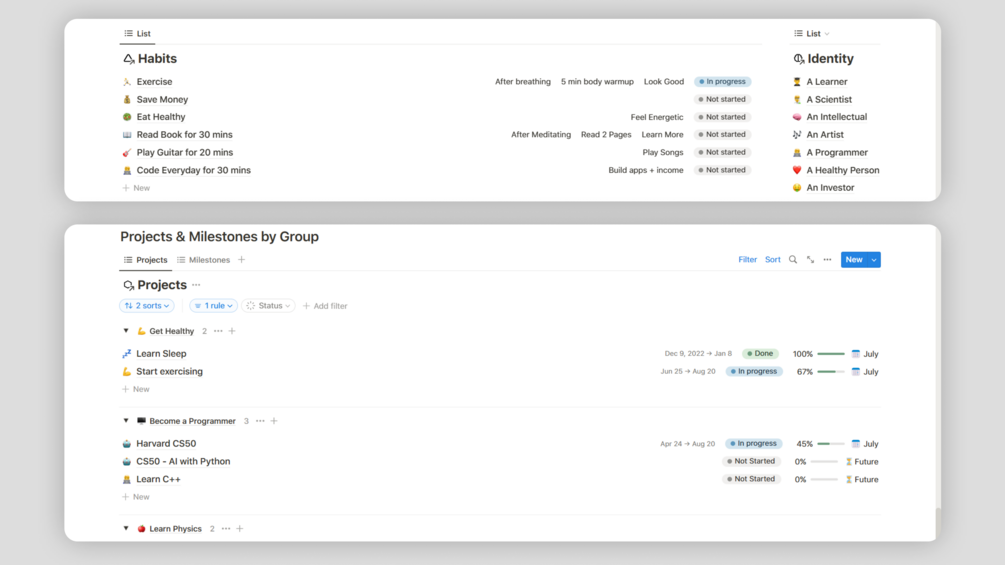Add a new view with the plus icon after Milestones

(x=241, y=260)
